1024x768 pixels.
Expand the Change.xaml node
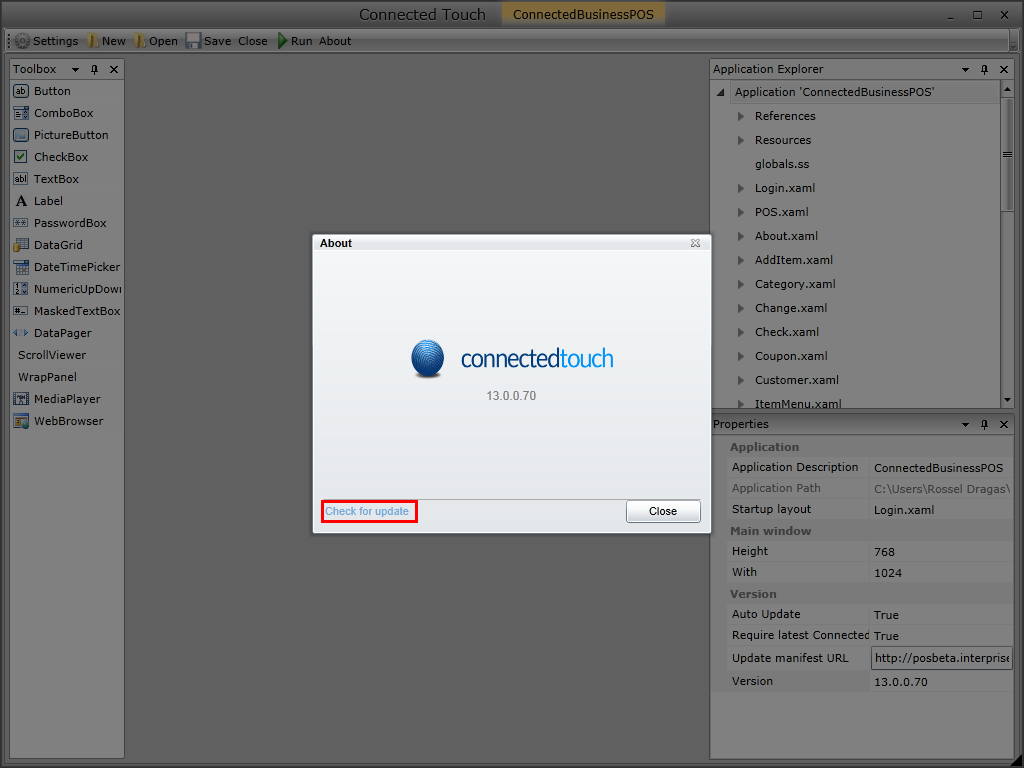(x=741, y=308)
